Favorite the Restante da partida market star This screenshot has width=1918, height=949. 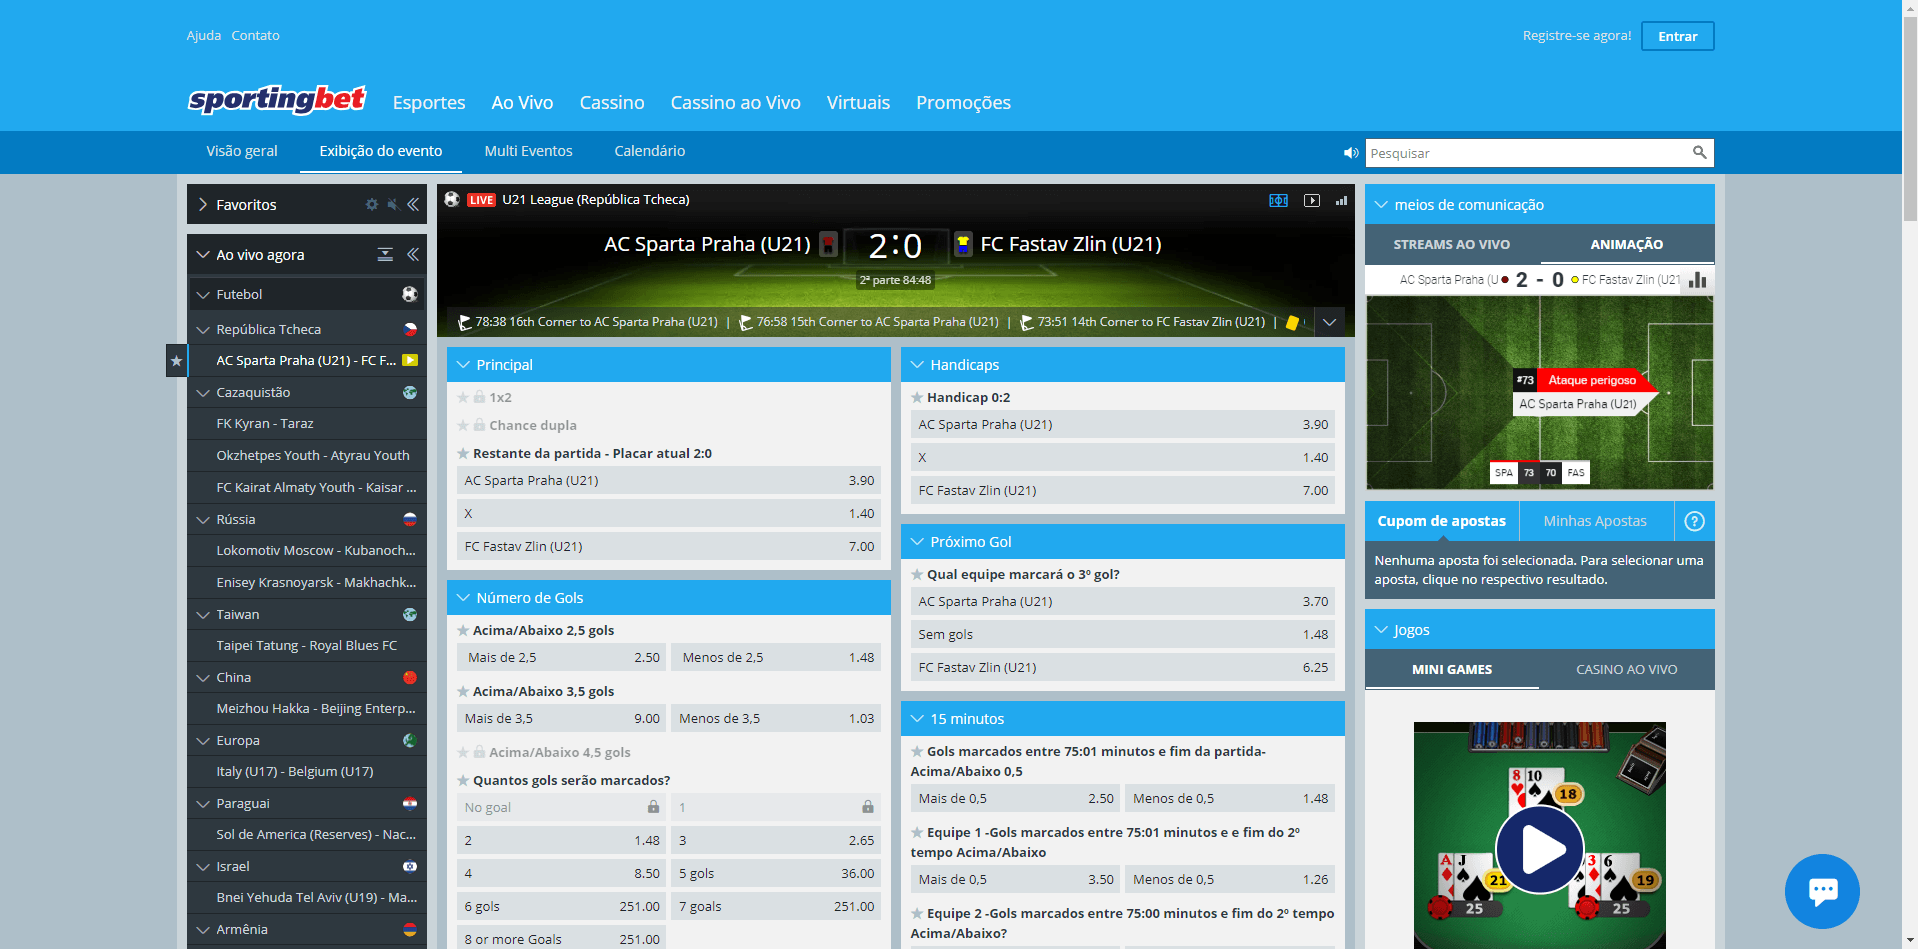point(463,453)
